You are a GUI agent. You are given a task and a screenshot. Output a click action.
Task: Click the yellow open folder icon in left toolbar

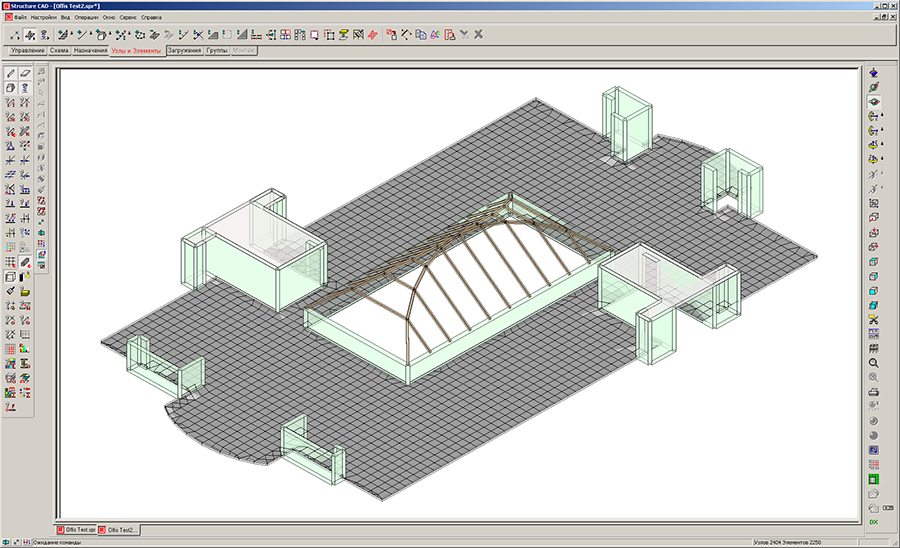coord(25,290)
